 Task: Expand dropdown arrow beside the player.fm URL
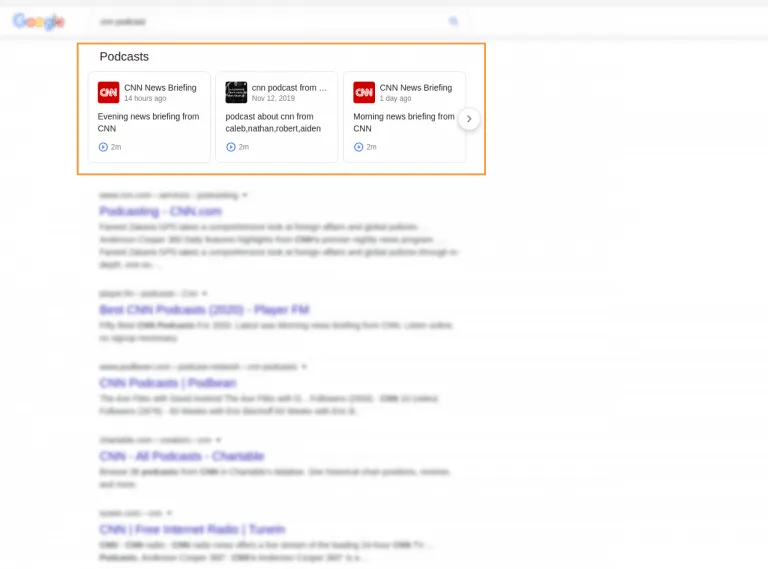(205, 294)
